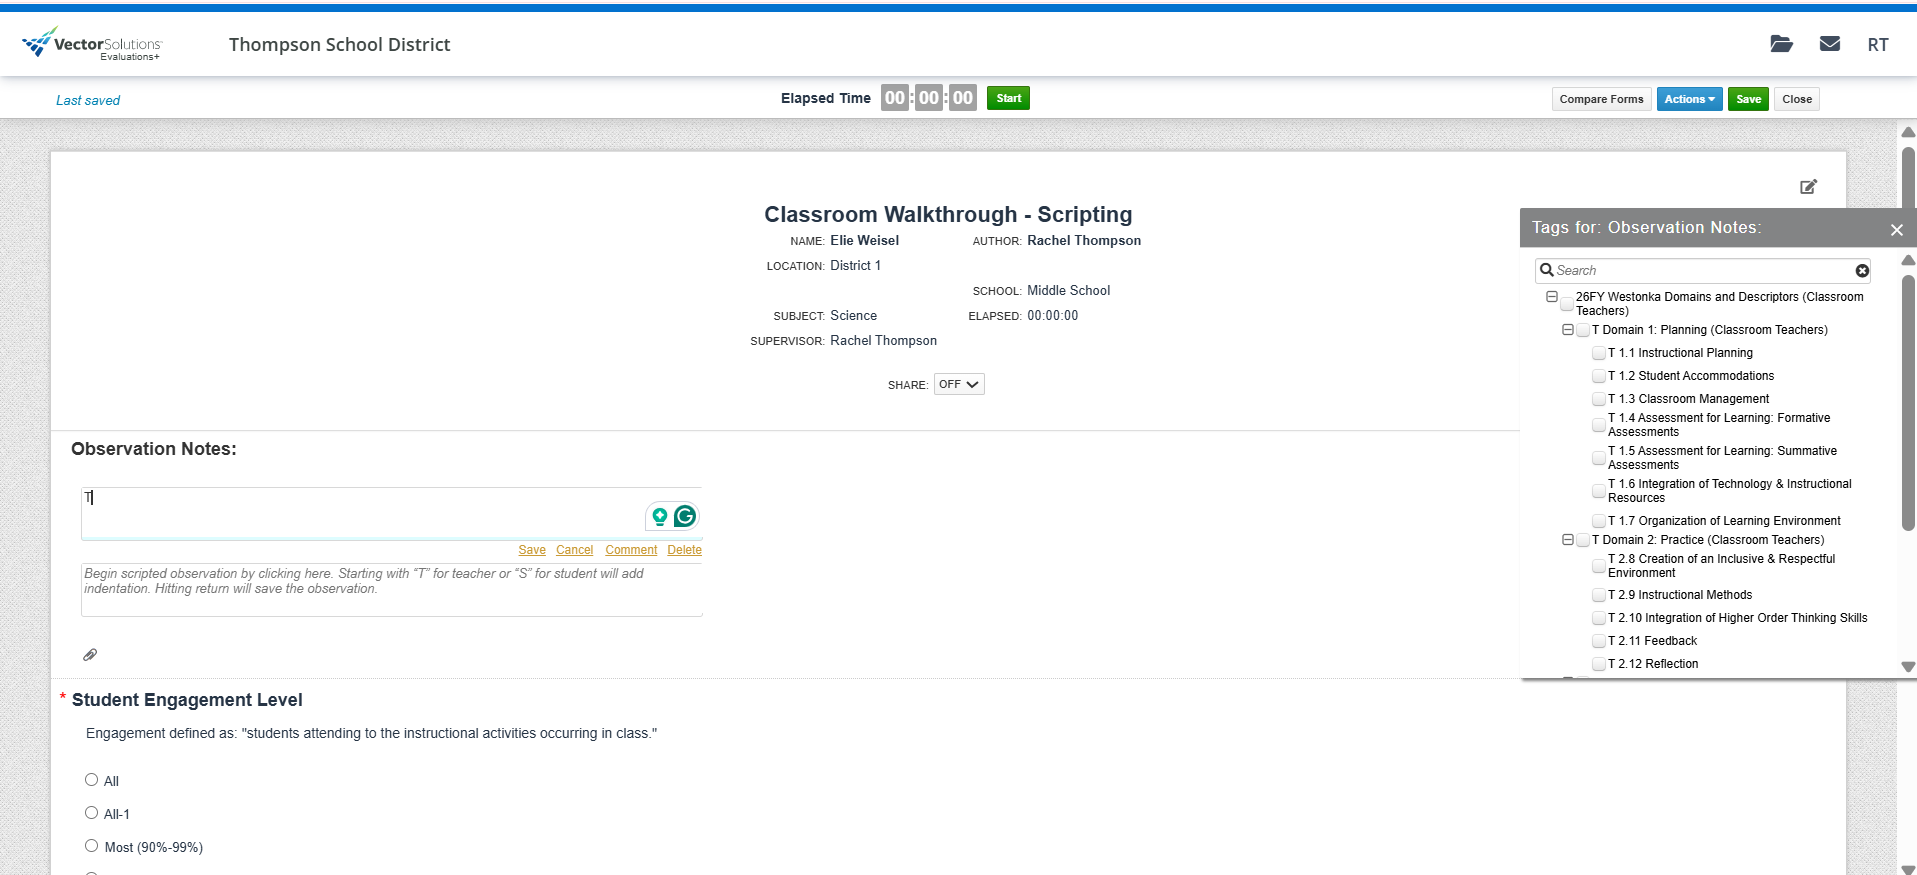Click the Comment link under the note
This screenshot has width=1917, height=875.
tap(631, 550)
